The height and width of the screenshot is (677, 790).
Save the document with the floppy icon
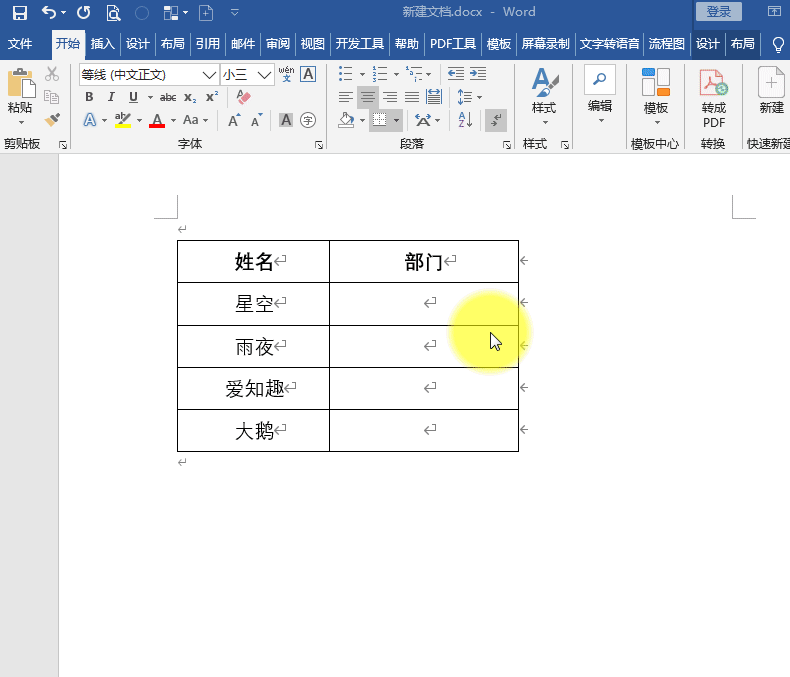click(x=20, y=13)
